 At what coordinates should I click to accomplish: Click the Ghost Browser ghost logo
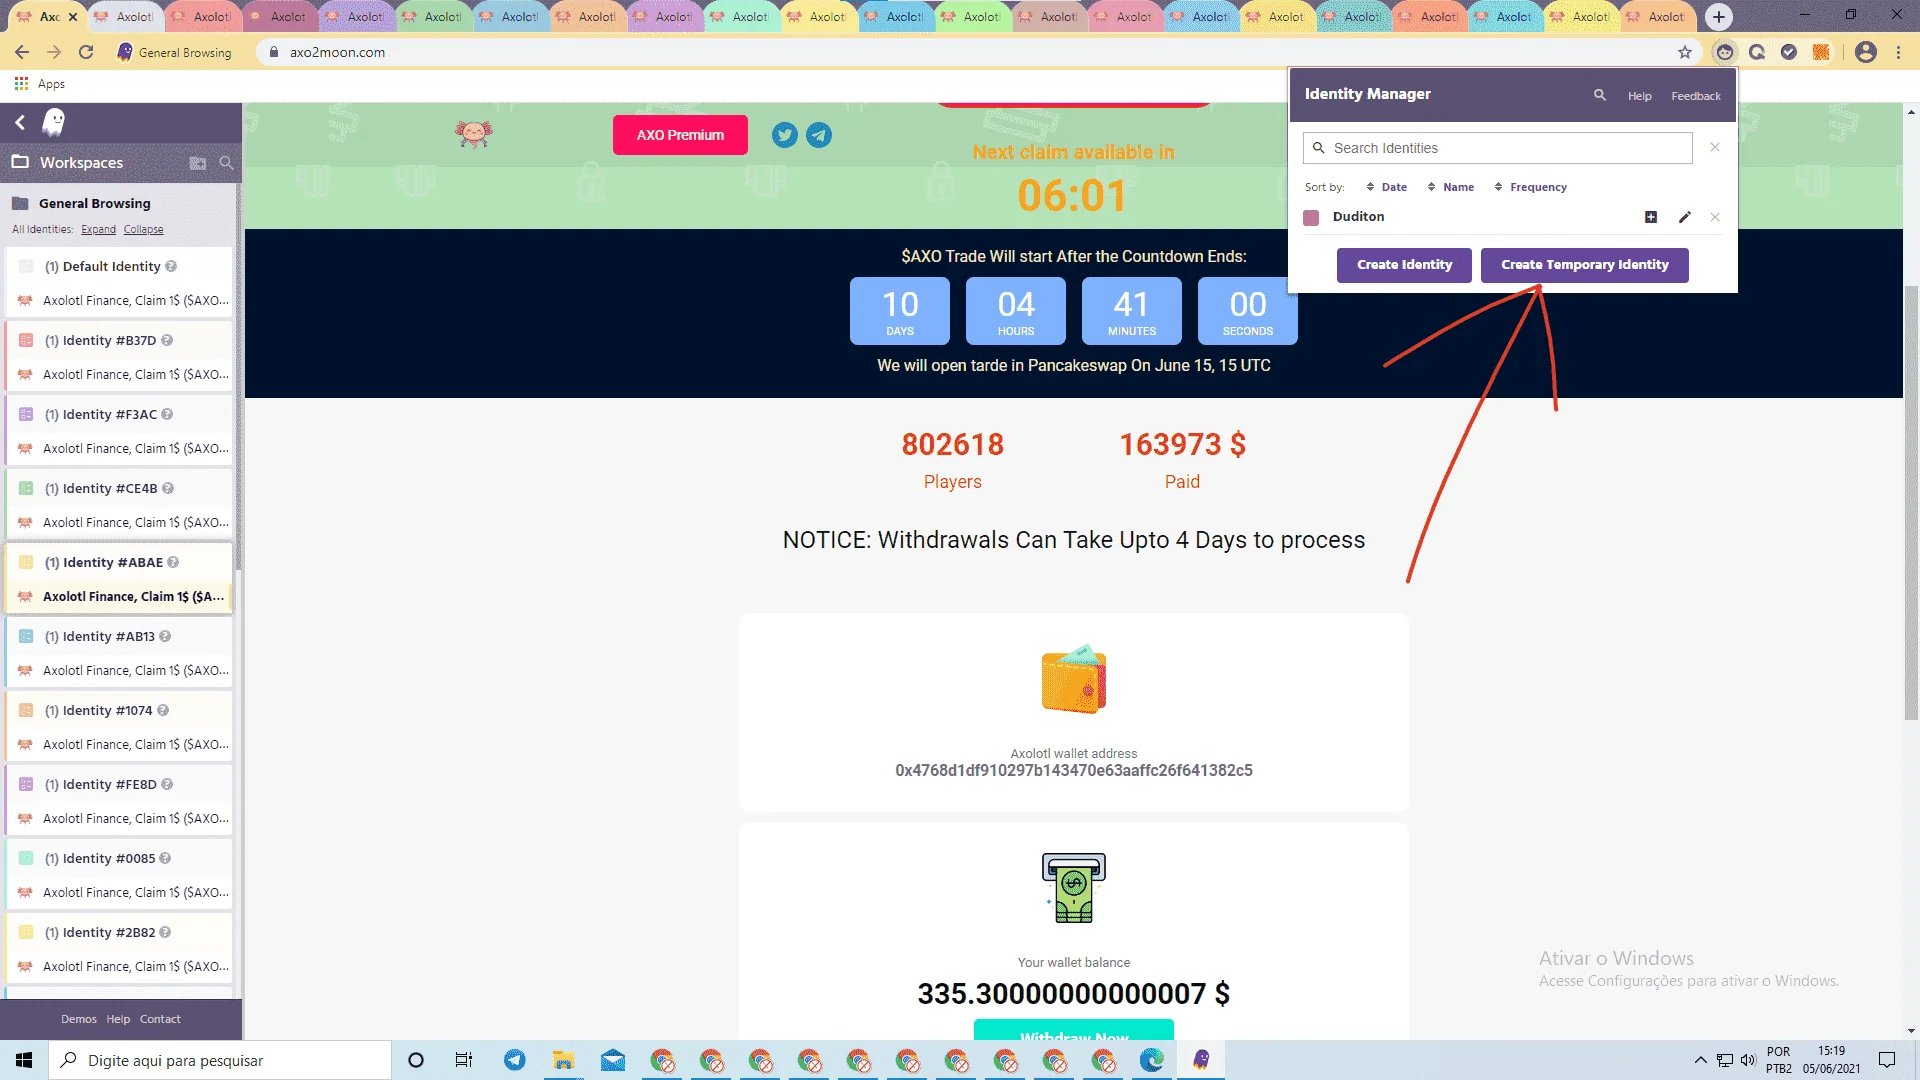pyautogui.click(x=54, y=122)
